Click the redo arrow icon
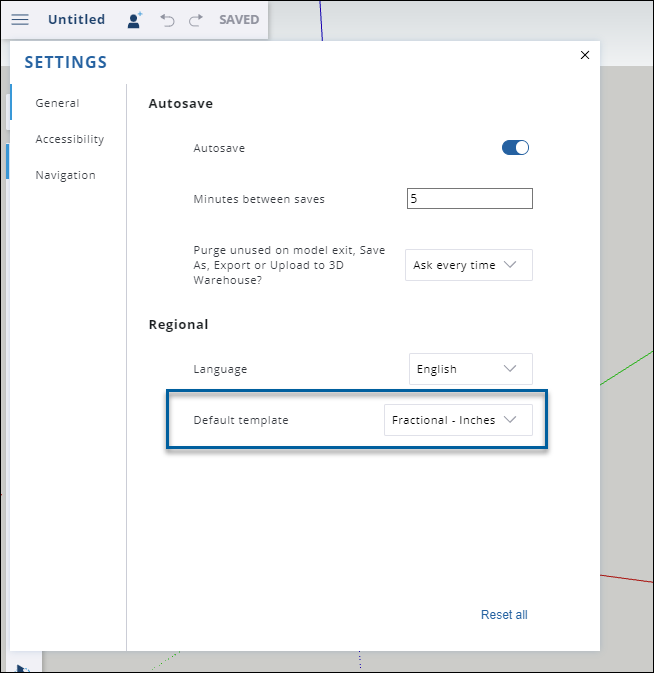The height and width of the screenshot is (673, 654). [196, 20]
